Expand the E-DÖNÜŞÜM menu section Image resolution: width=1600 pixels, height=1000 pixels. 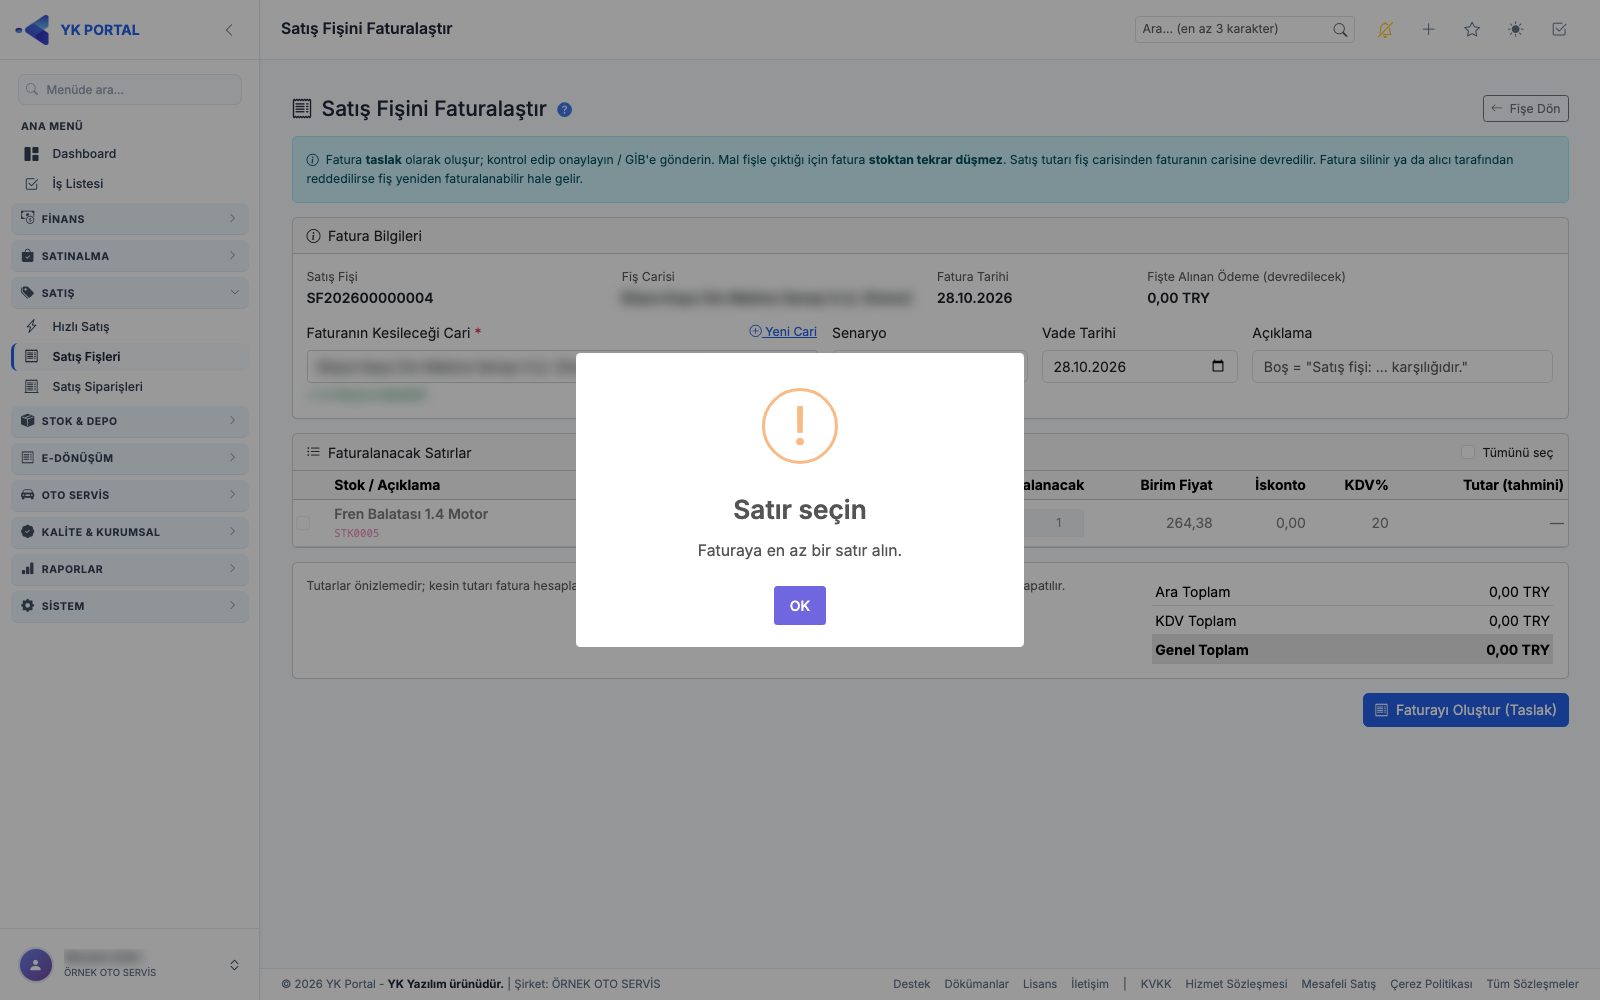coord(130,458)
